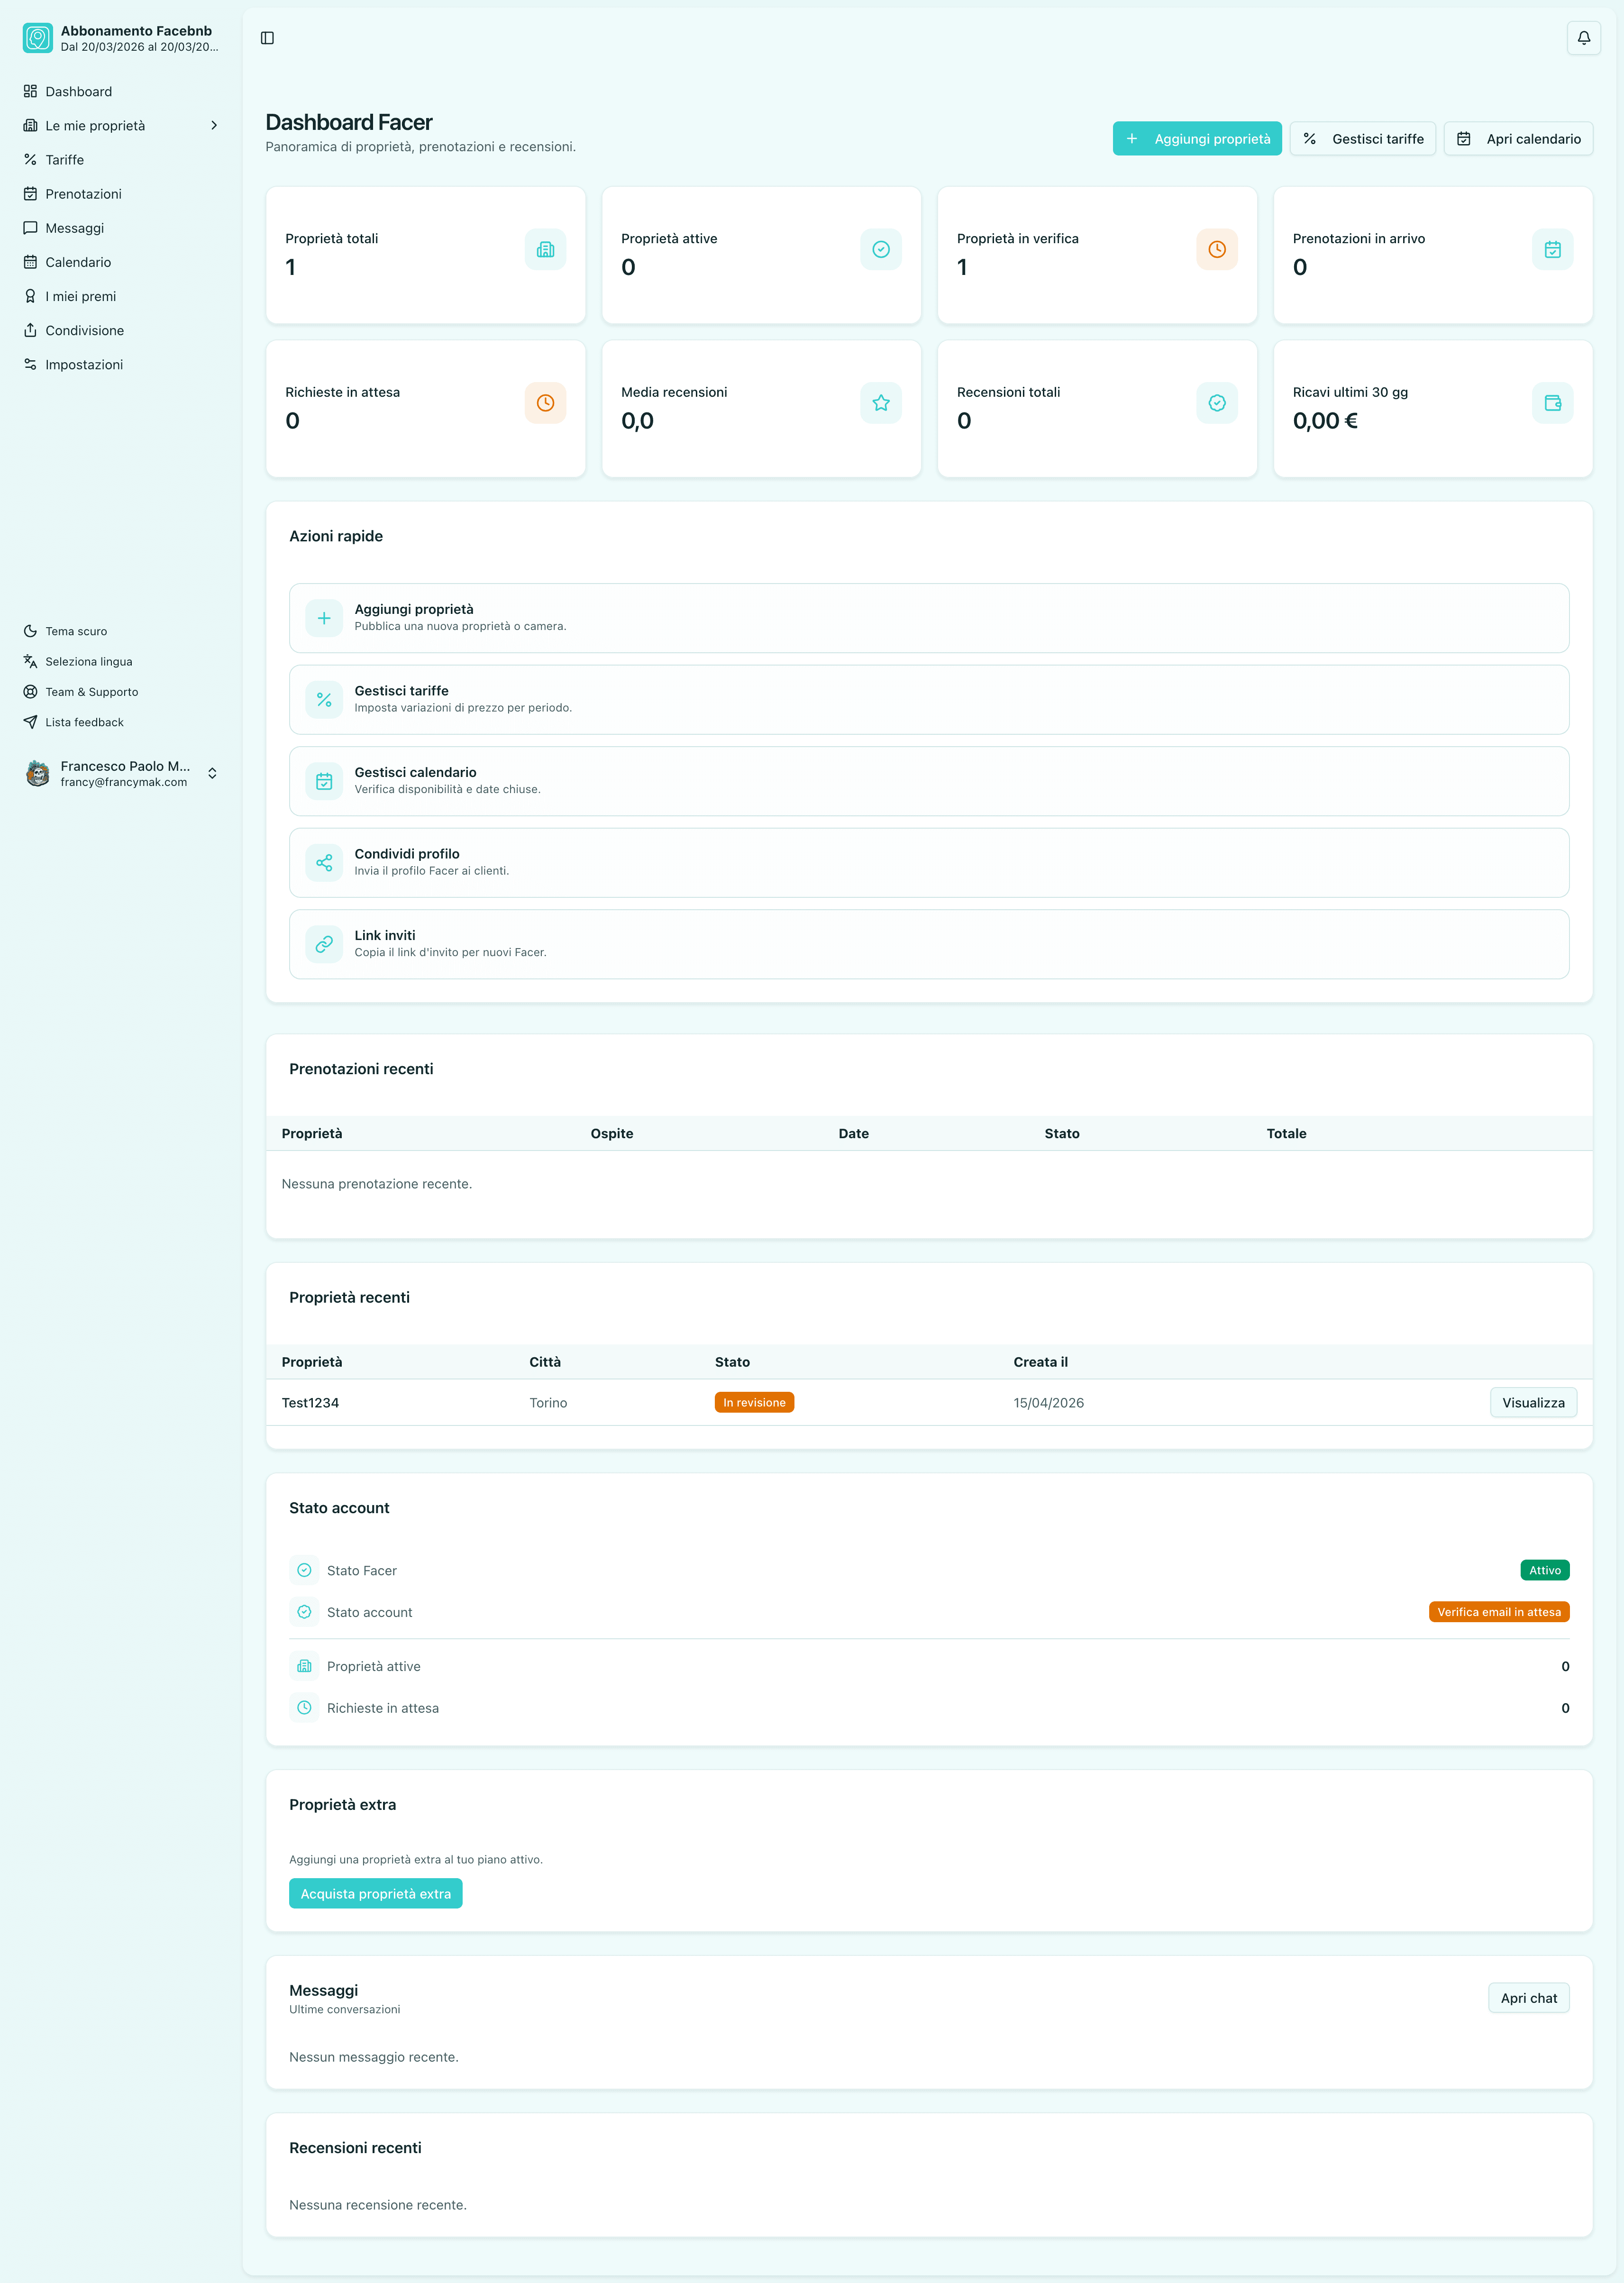Open Prenotazioni in sidebar
This screenshot has width=1624, height=2283.
pos(121,194)
